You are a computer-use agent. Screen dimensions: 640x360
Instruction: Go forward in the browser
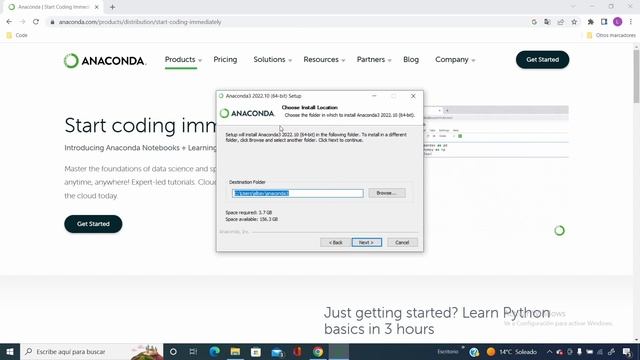click(x=22, y=22)
